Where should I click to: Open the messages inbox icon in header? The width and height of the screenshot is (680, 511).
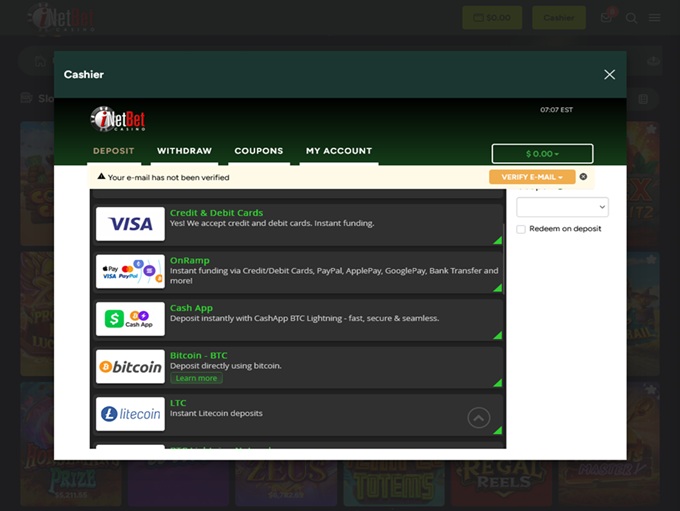tap(607, 17)
